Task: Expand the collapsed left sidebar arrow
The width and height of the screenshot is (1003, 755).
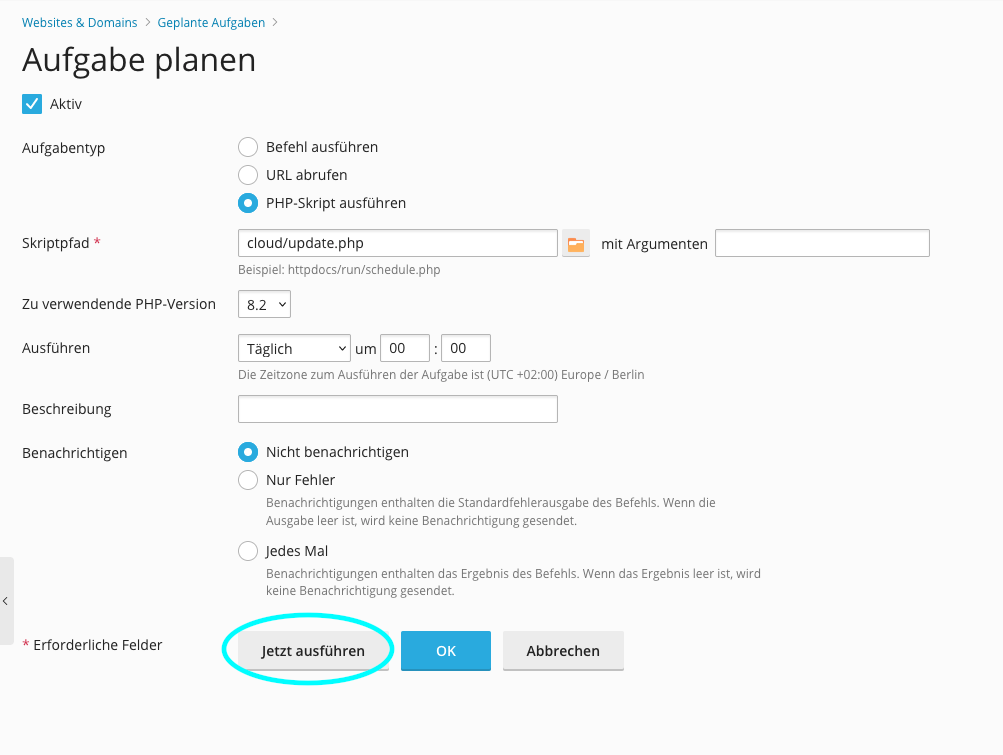Action: 6,601
